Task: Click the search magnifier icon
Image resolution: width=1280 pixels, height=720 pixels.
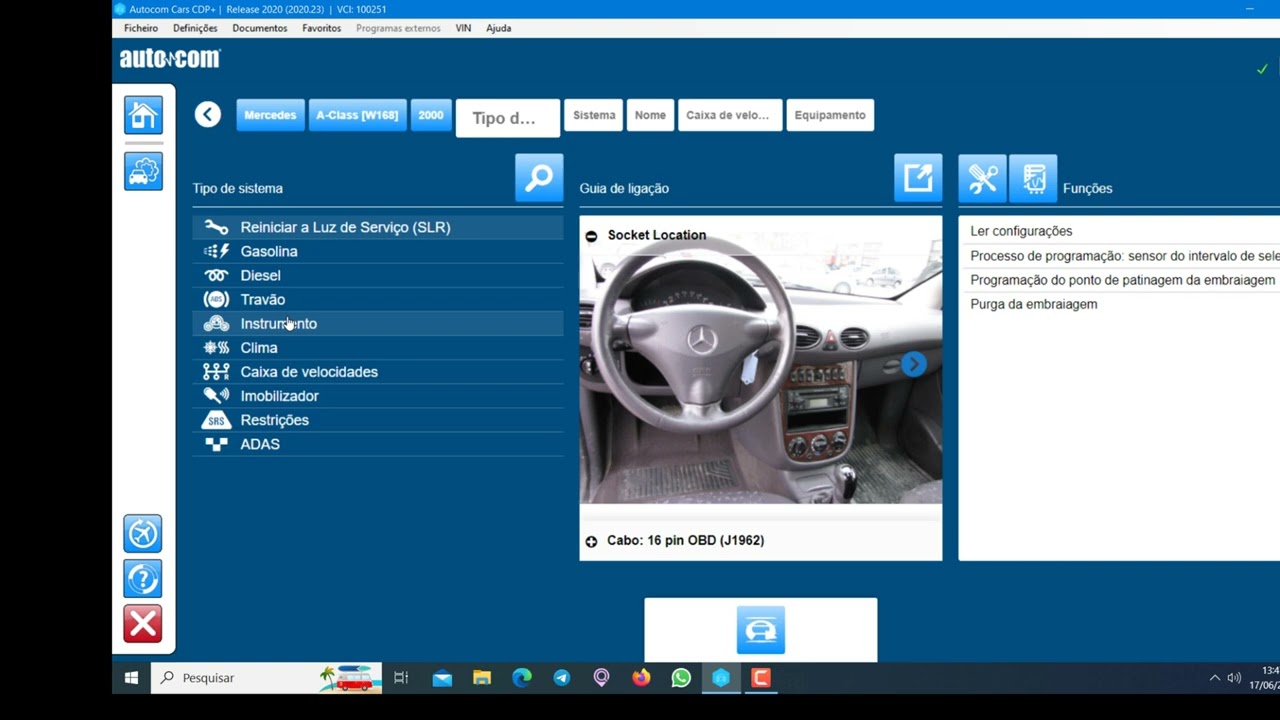Action: [539, 178]
